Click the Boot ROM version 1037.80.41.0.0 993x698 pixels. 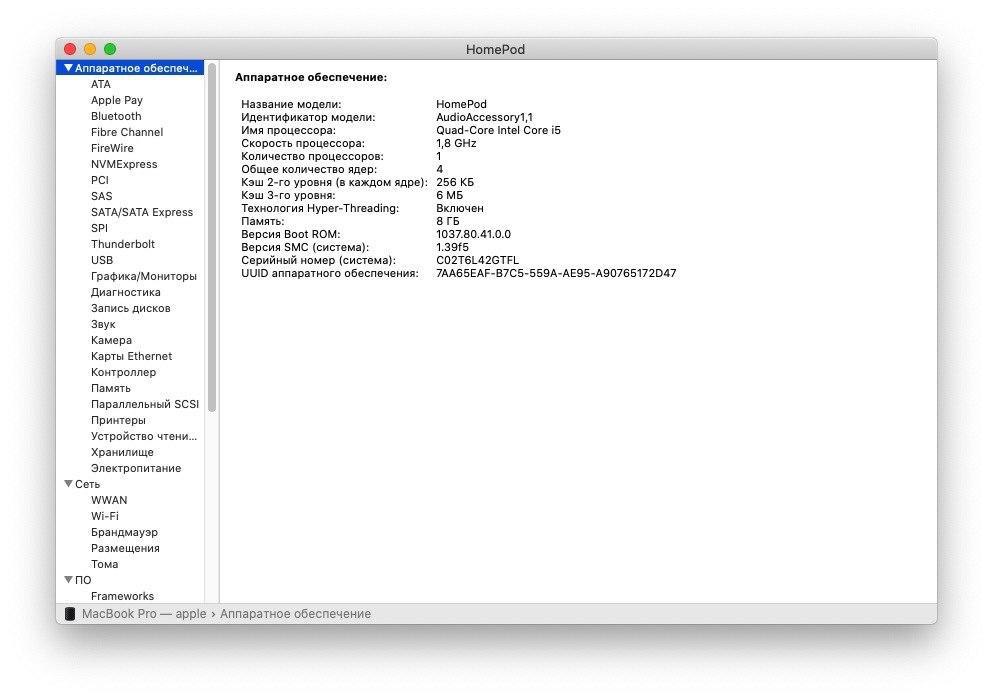pos(473,234)
